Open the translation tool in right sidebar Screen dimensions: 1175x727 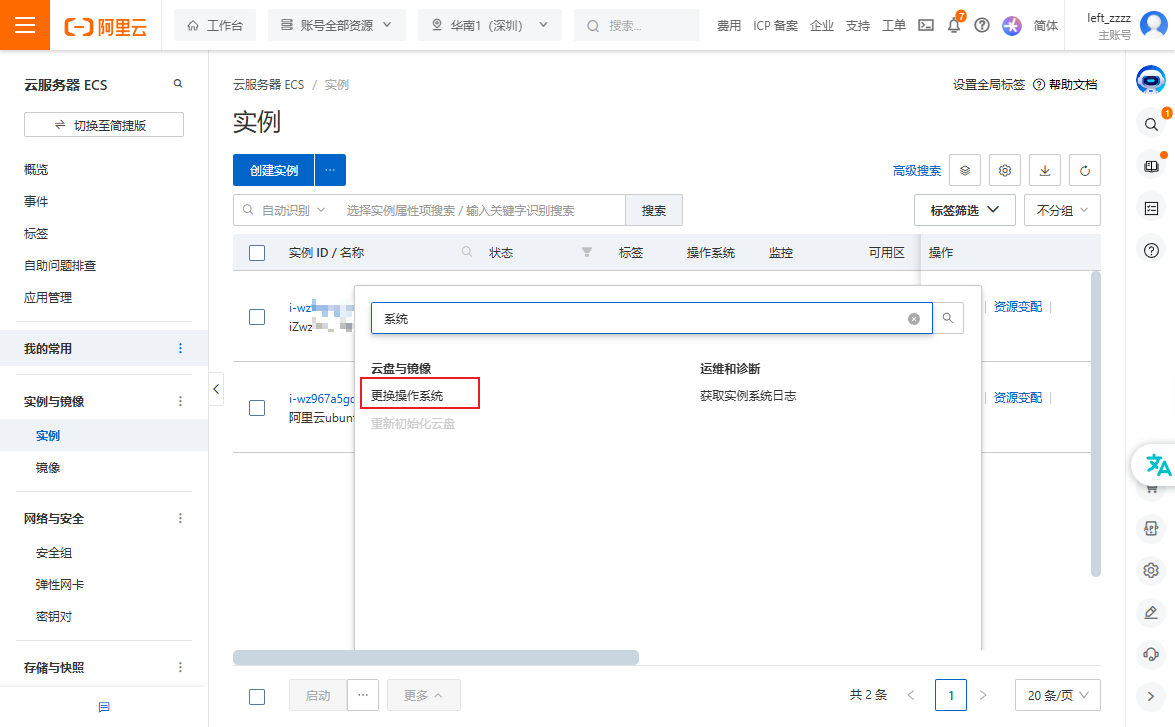click(1155, 464)
